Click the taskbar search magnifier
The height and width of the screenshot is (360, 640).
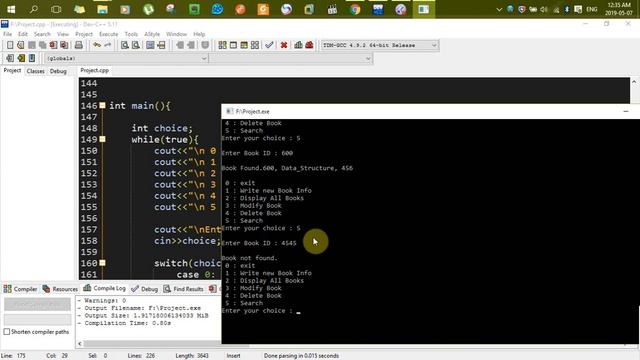[34, 9]
